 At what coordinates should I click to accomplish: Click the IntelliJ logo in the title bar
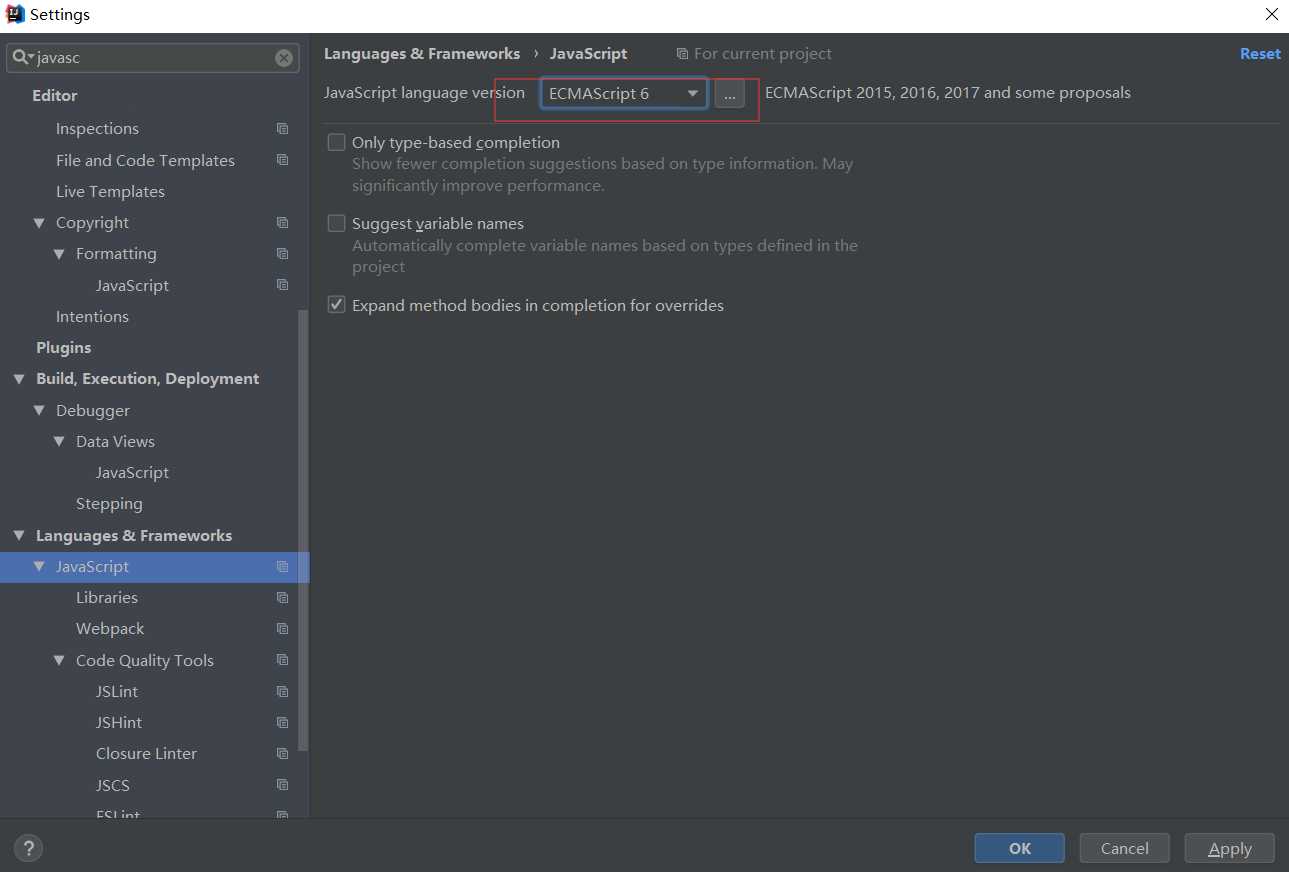[x=15, y=14]
